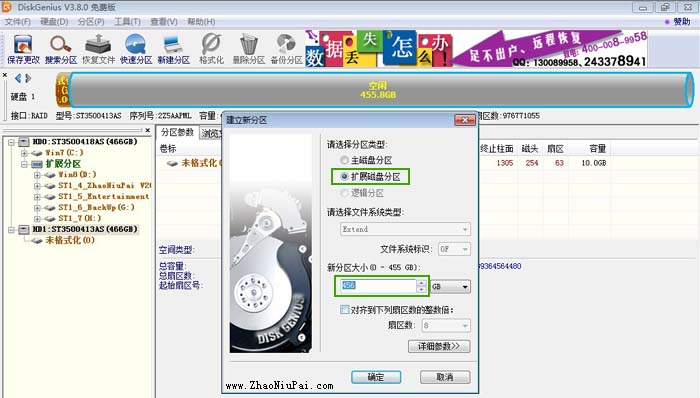Expand the ST1_5_Entertainment tree node
Image resolution: width=700 pixels, height=398 pixels.
(38, 197)
